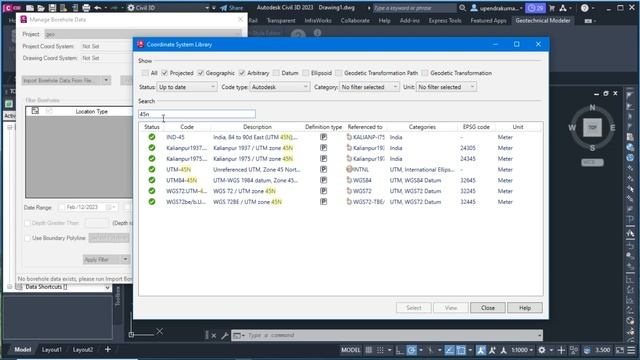Open the Autodesk App Store cart icon
Image resolution: width=640 pixels, height=360 pixels.
point(552,8)
